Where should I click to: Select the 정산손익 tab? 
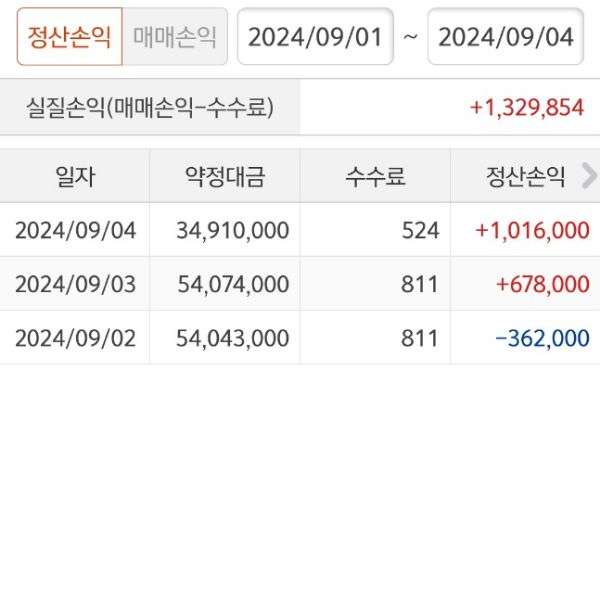pyautogui.click(x=70, y=37)
